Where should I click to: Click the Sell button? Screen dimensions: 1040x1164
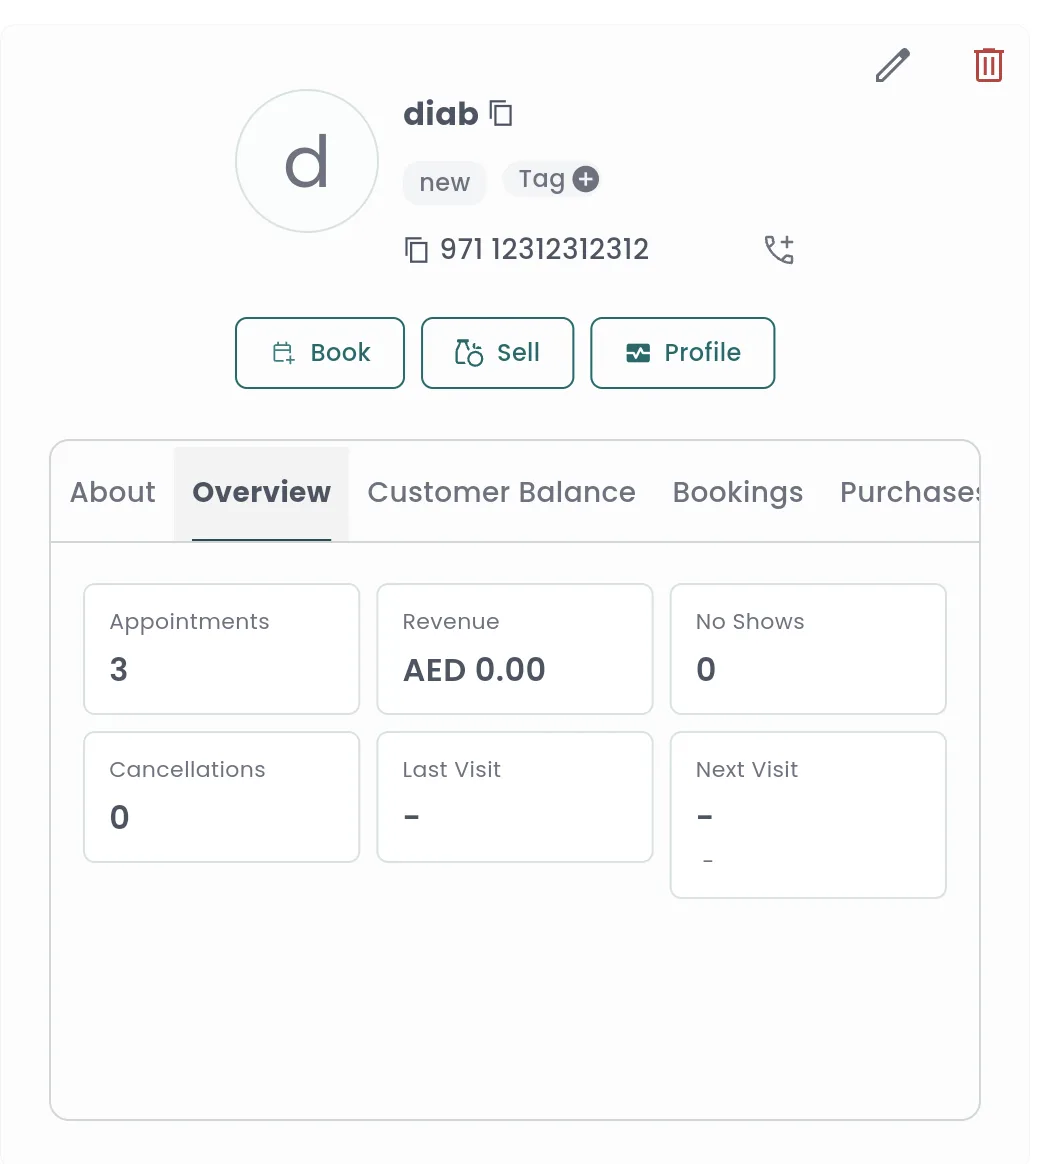coord(497,352)
